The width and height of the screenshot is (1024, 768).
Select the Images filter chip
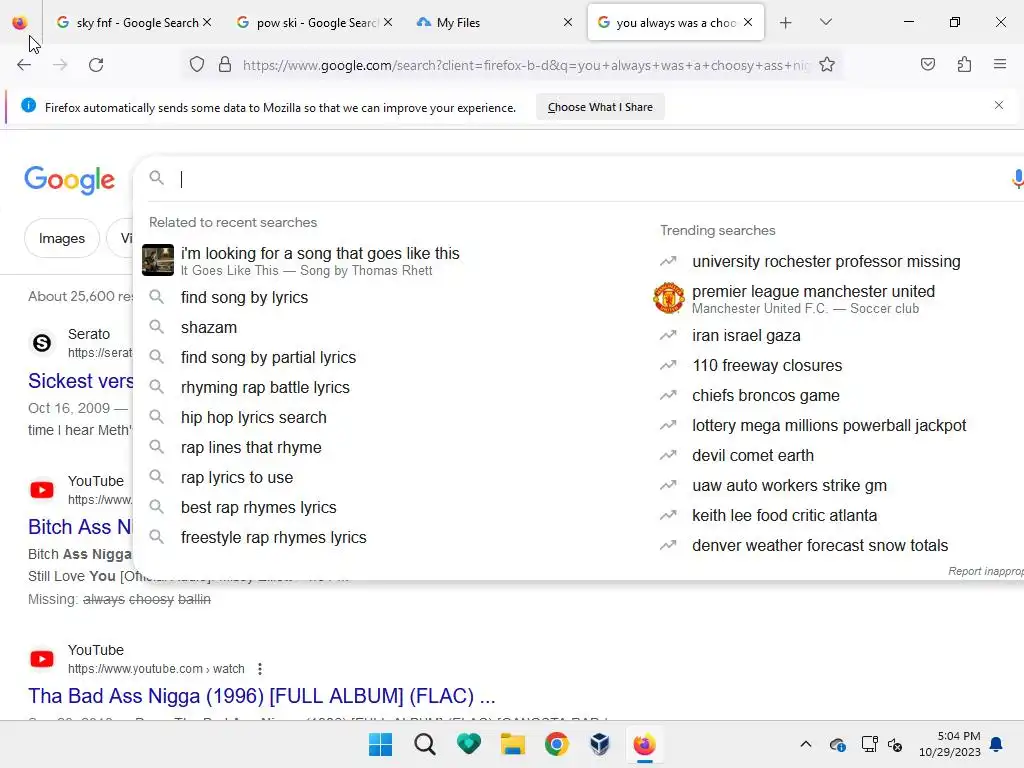pyautogui.click(x=61, y=238)
